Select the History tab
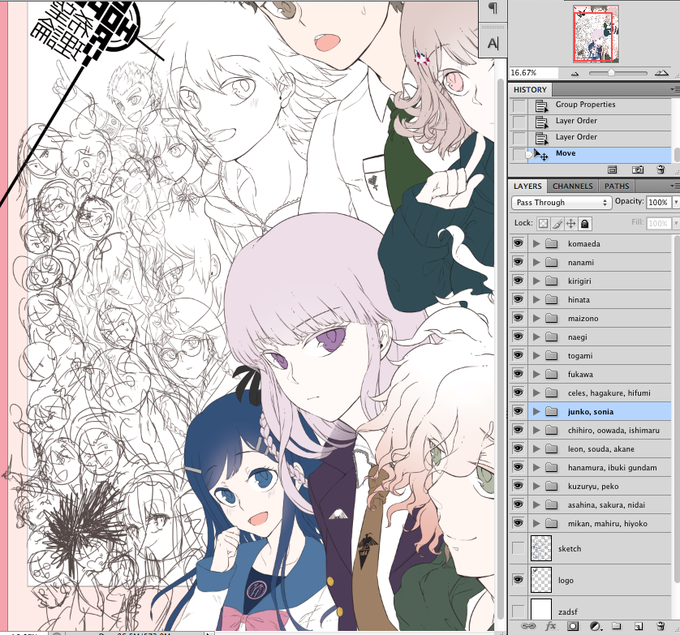This screenshot has height=635, width=680. (530, 90)
